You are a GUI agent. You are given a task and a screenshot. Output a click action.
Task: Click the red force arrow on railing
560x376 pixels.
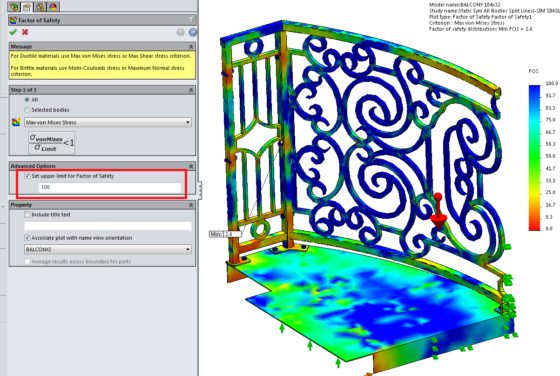tap(438, 212)
